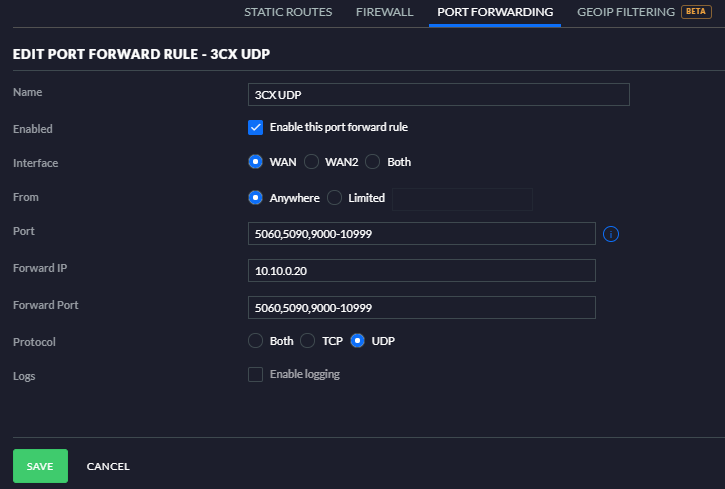Select the Port Forwarding tab

[x=495, y=12]
